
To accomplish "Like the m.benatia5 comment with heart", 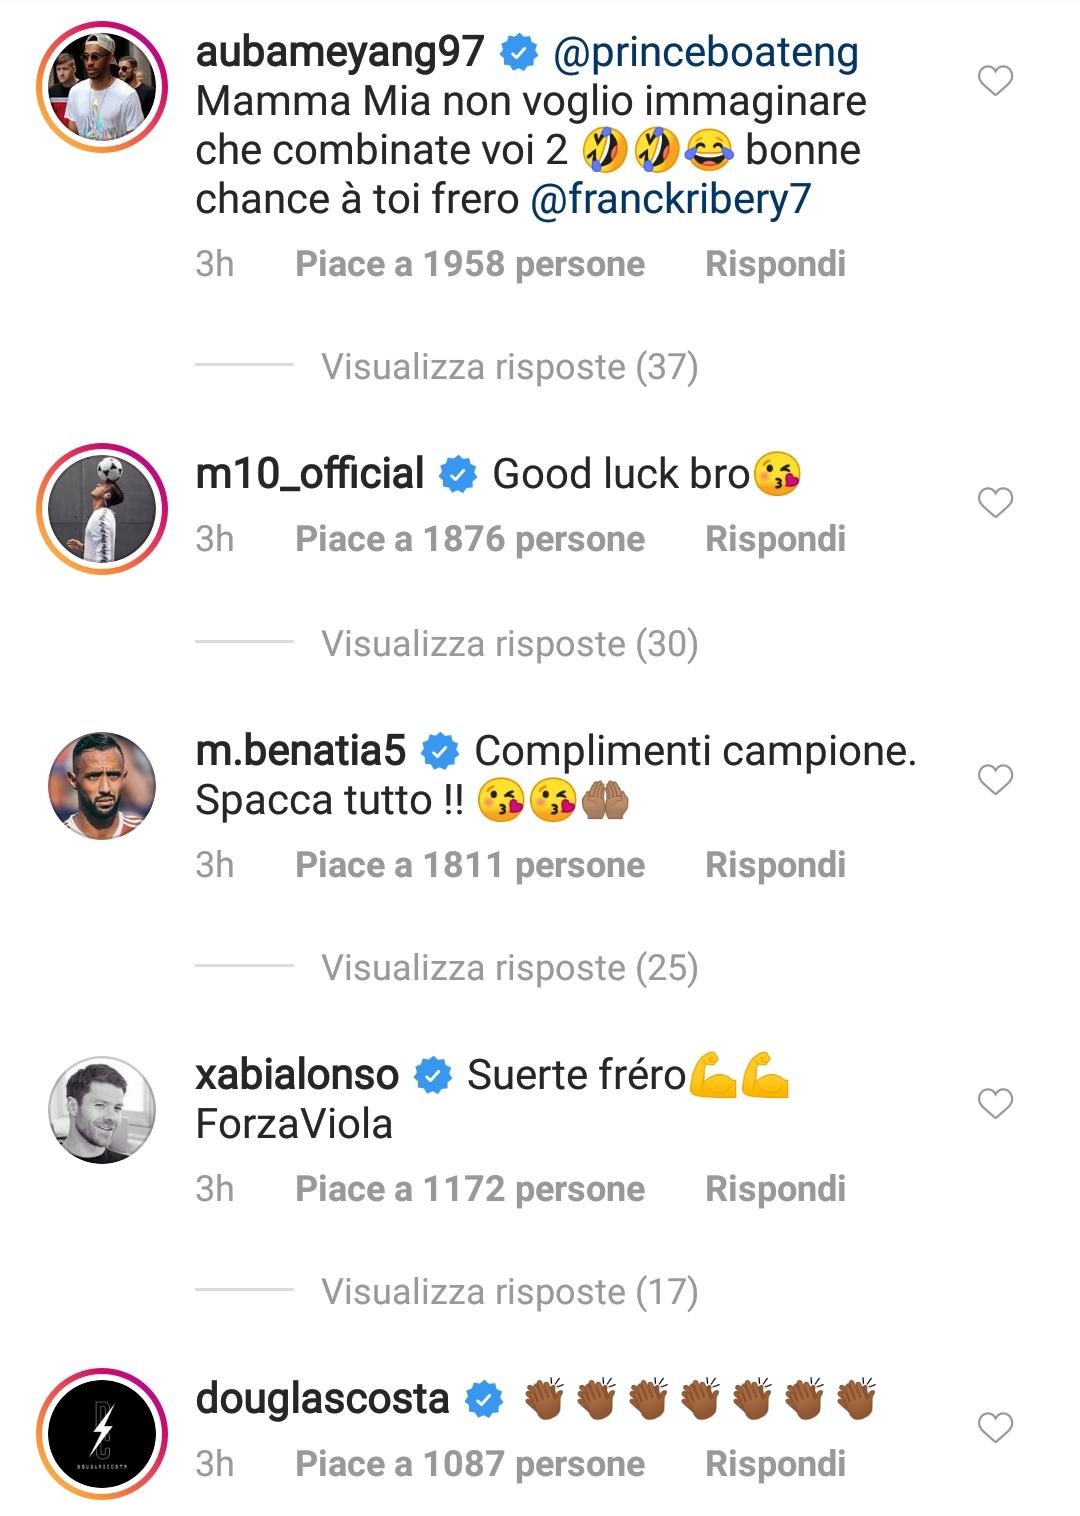I will click(995, 780).
